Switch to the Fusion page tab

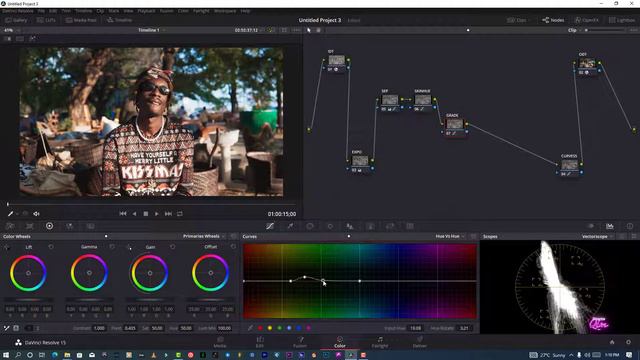[300, 342]
